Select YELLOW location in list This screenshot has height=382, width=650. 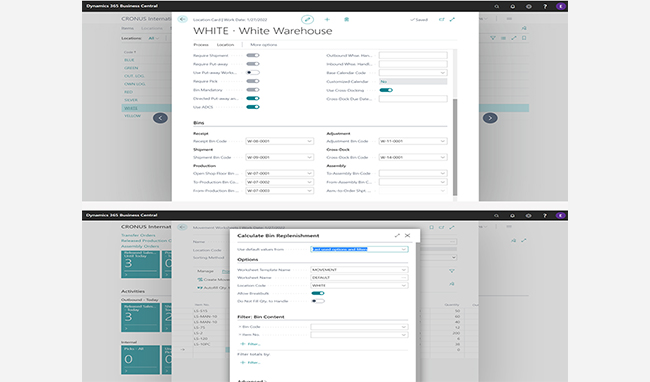coord(133,116)
